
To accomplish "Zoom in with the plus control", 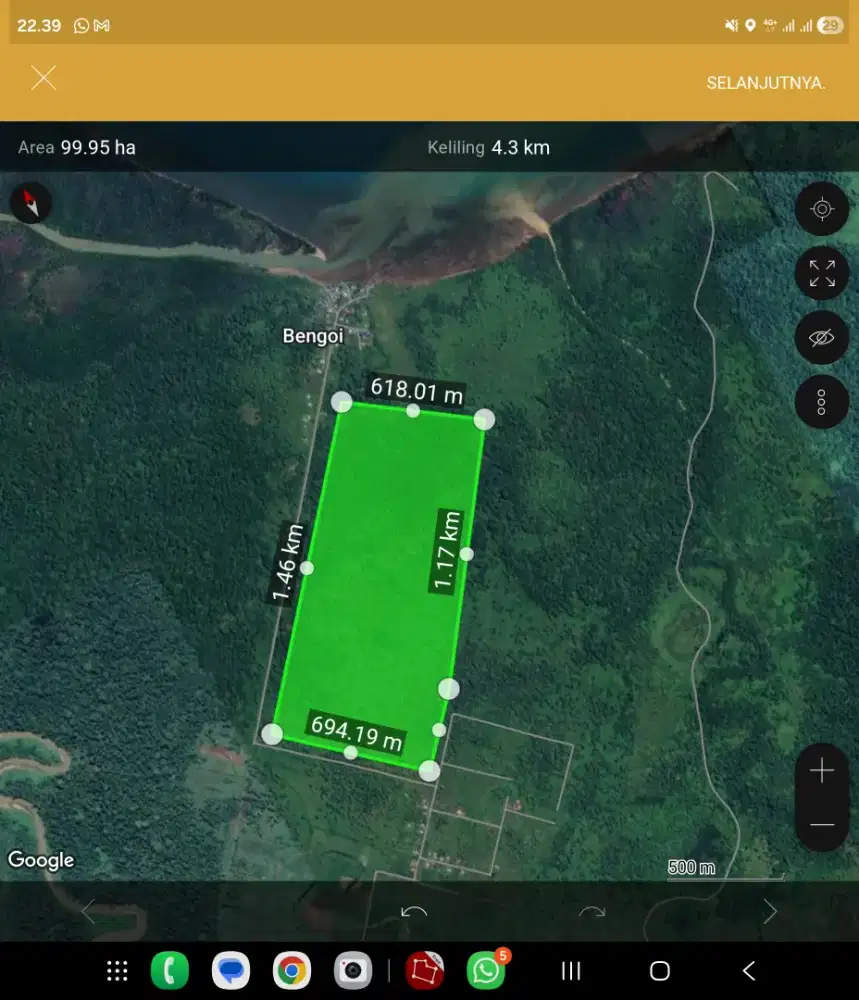I will click(822, 770).
